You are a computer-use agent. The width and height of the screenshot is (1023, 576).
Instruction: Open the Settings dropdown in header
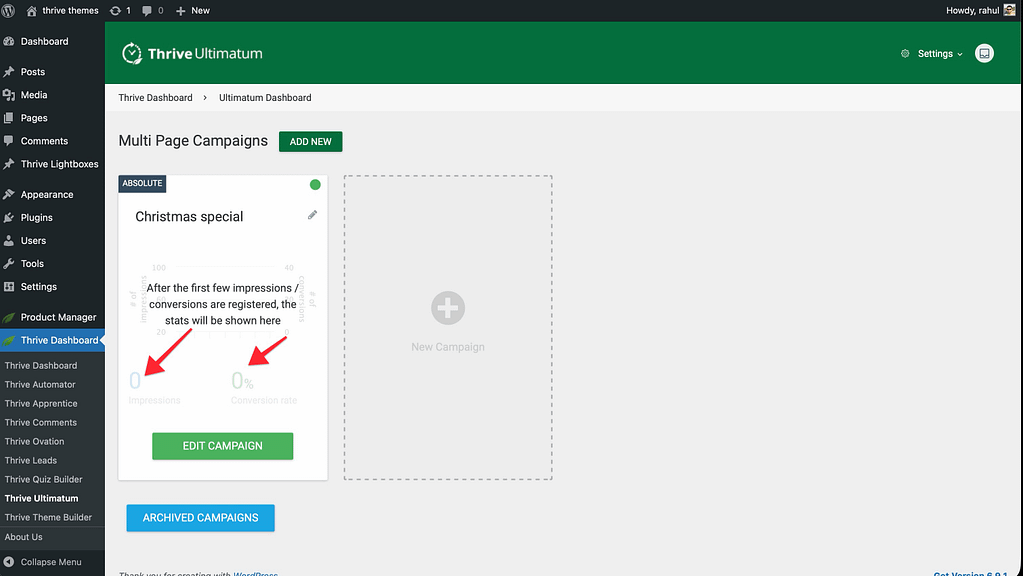coord(932,54)
